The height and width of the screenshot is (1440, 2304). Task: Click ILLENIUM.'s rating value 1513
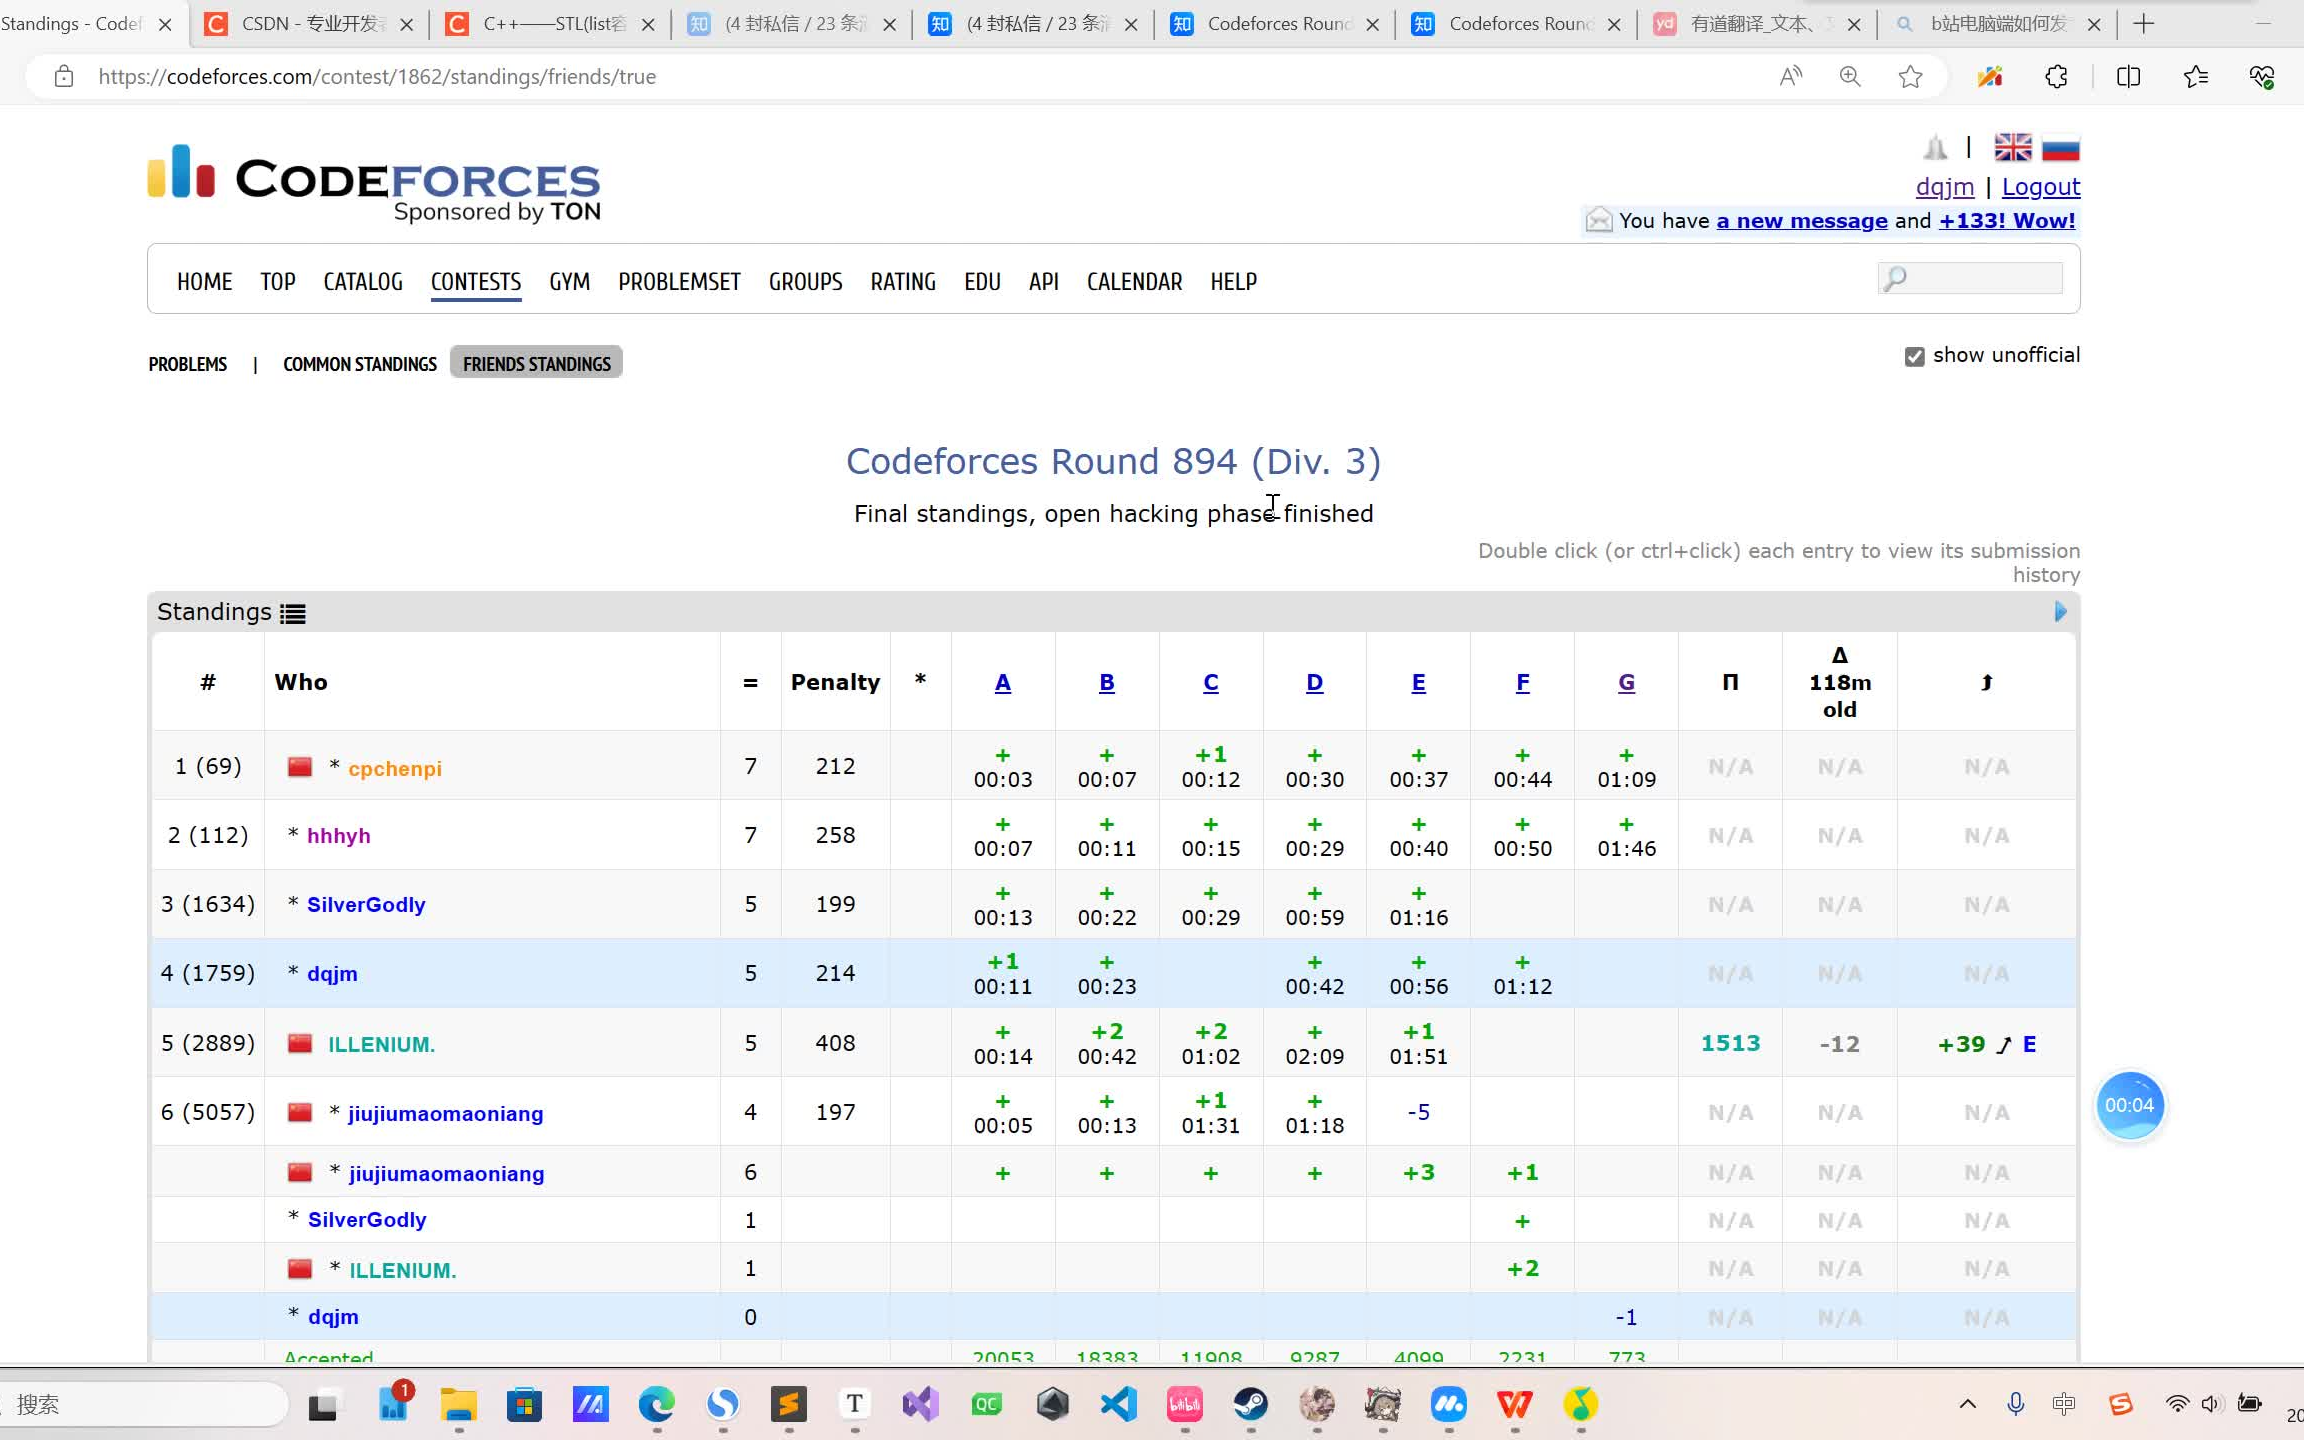click(1730, 1043)
